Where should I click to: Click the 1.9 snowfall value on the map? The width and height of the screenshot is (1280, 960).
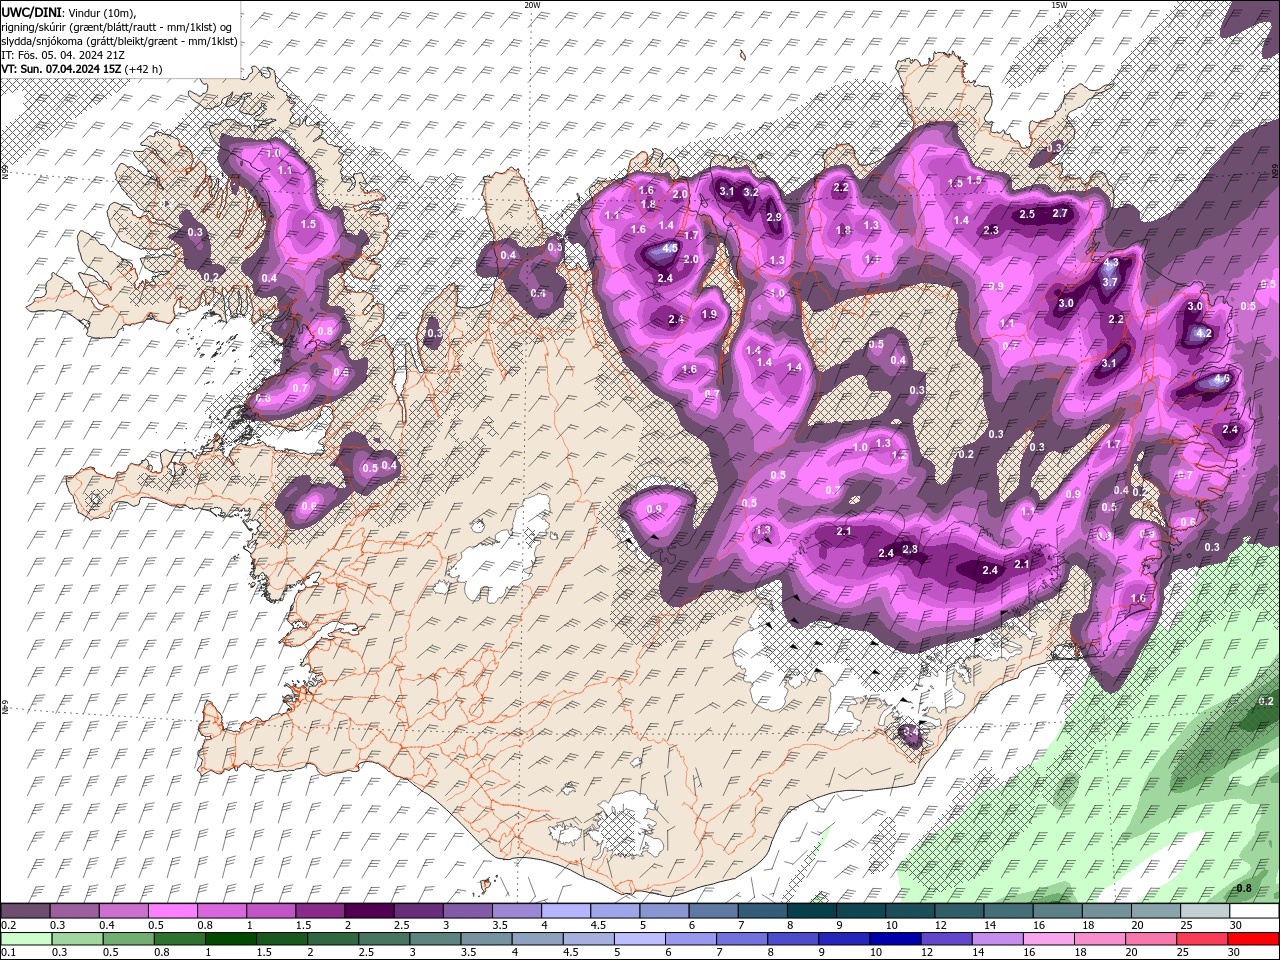pos(710,314)
